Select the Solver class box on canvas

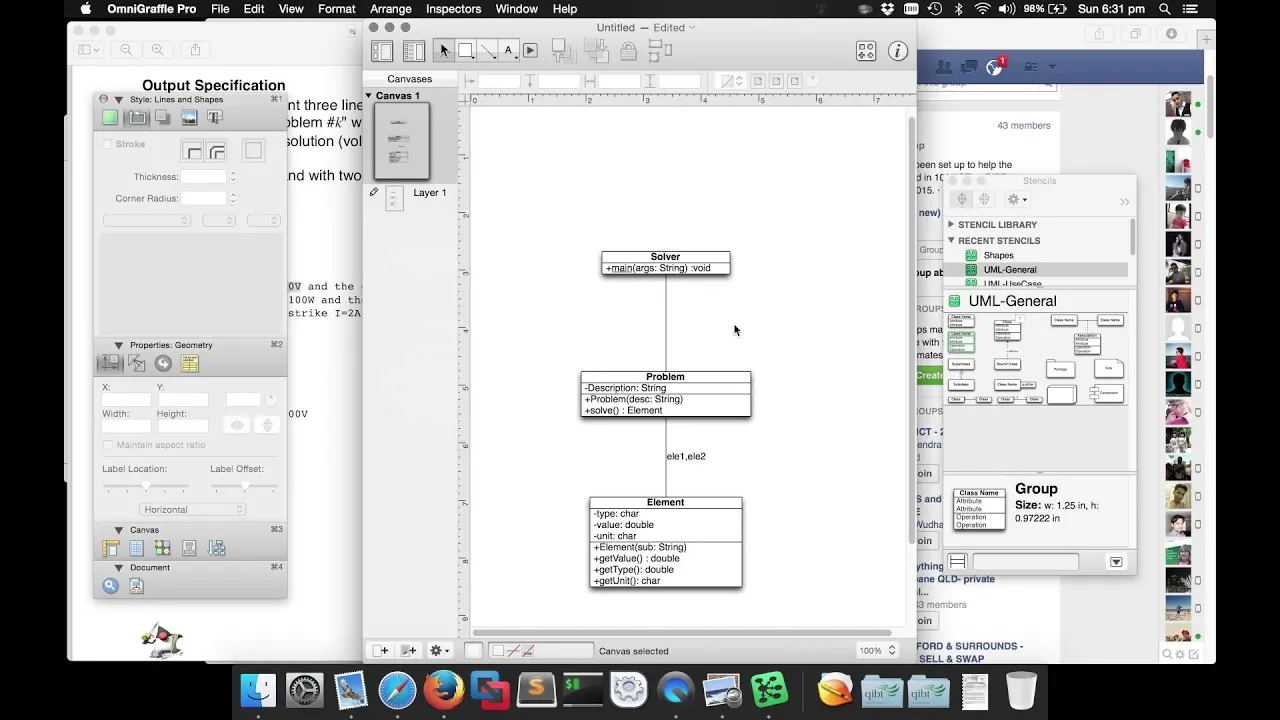pos(666,263)
